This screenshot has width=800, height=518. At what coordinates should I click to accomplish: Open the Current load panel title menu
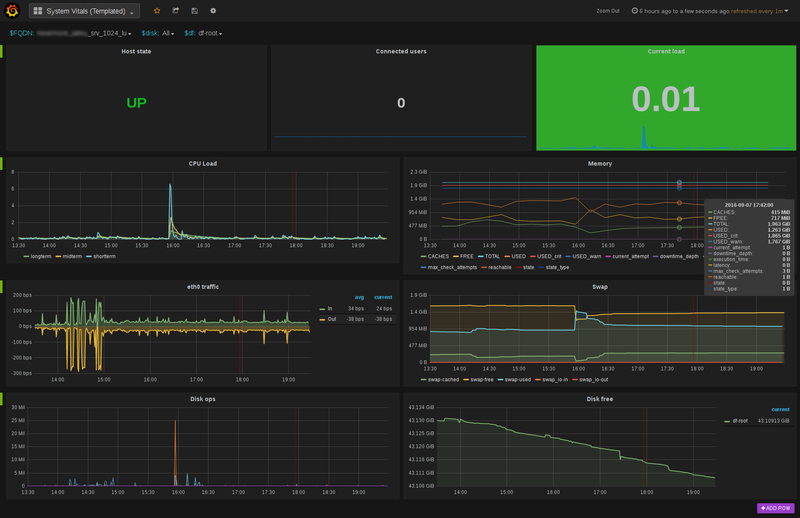(666, 52)
